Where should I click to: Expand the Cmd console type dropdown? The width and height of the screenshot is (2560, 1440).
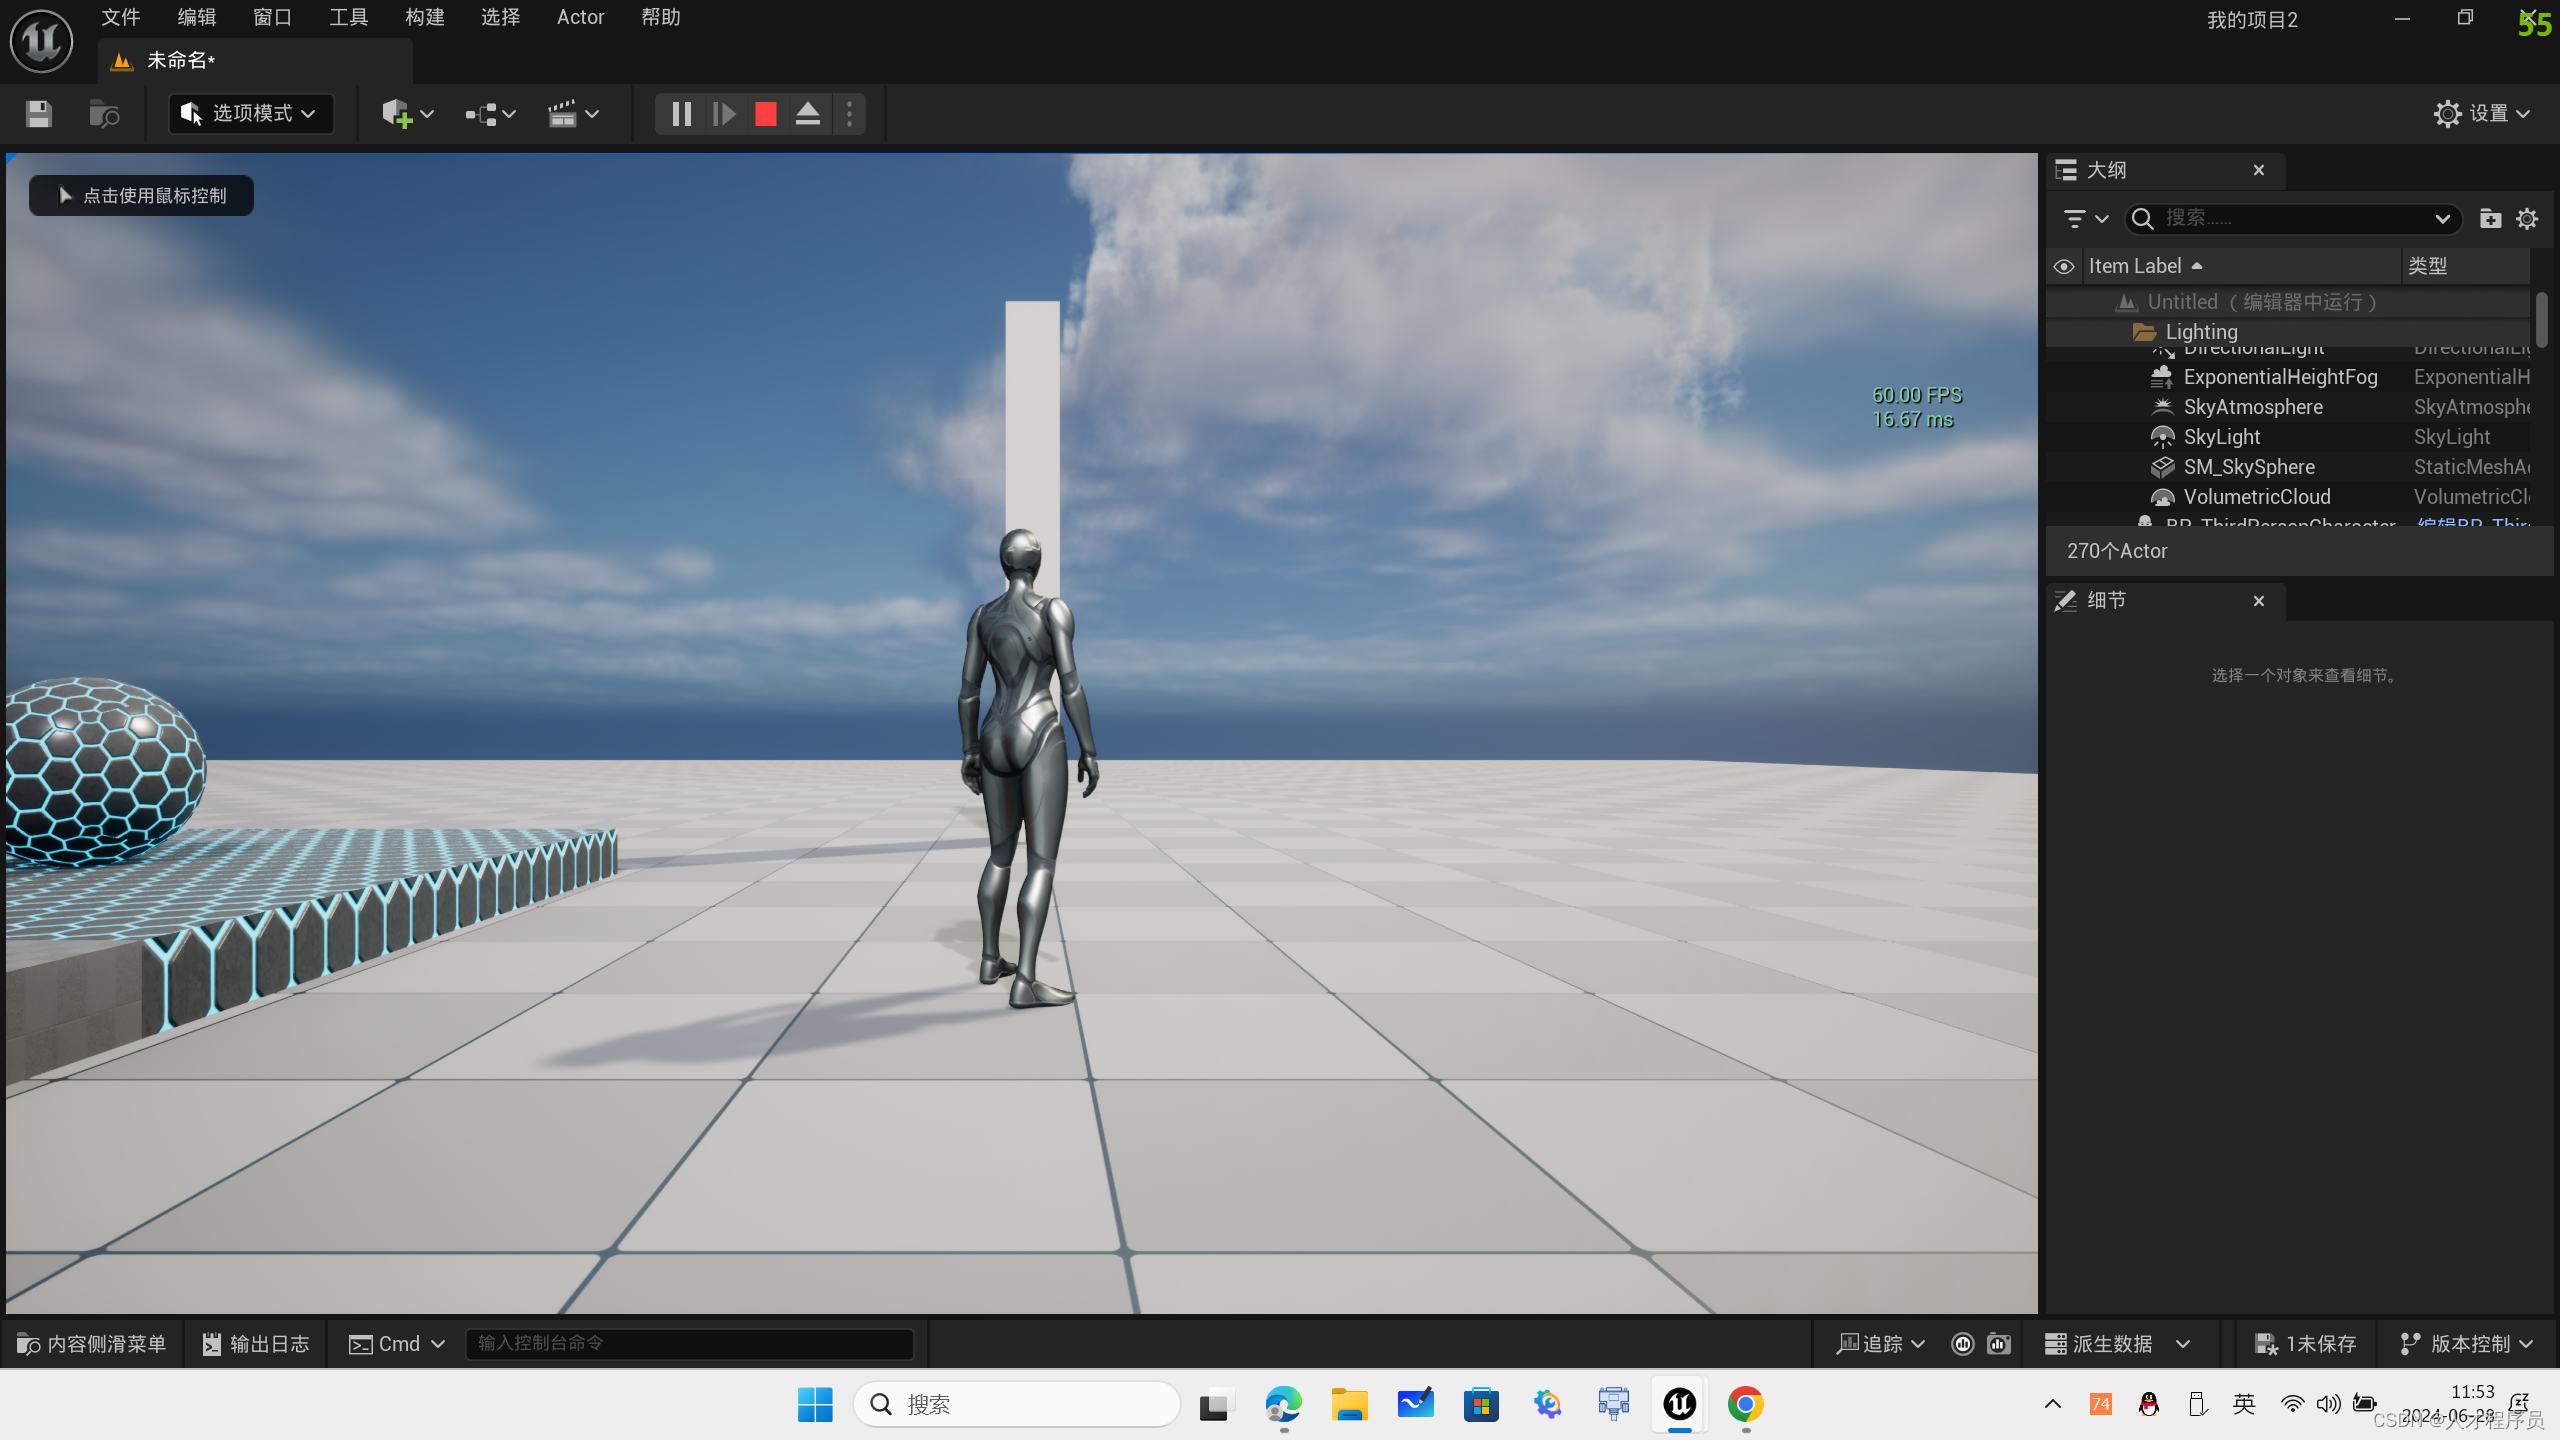pyautogui.click(x=397, y=1344)
